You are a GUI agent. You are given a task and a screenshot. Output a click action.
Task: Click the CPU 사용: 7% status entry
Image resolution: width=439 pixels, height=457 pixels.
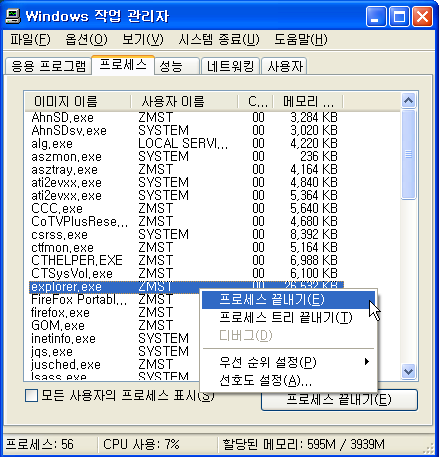click(x=141, y=444)
